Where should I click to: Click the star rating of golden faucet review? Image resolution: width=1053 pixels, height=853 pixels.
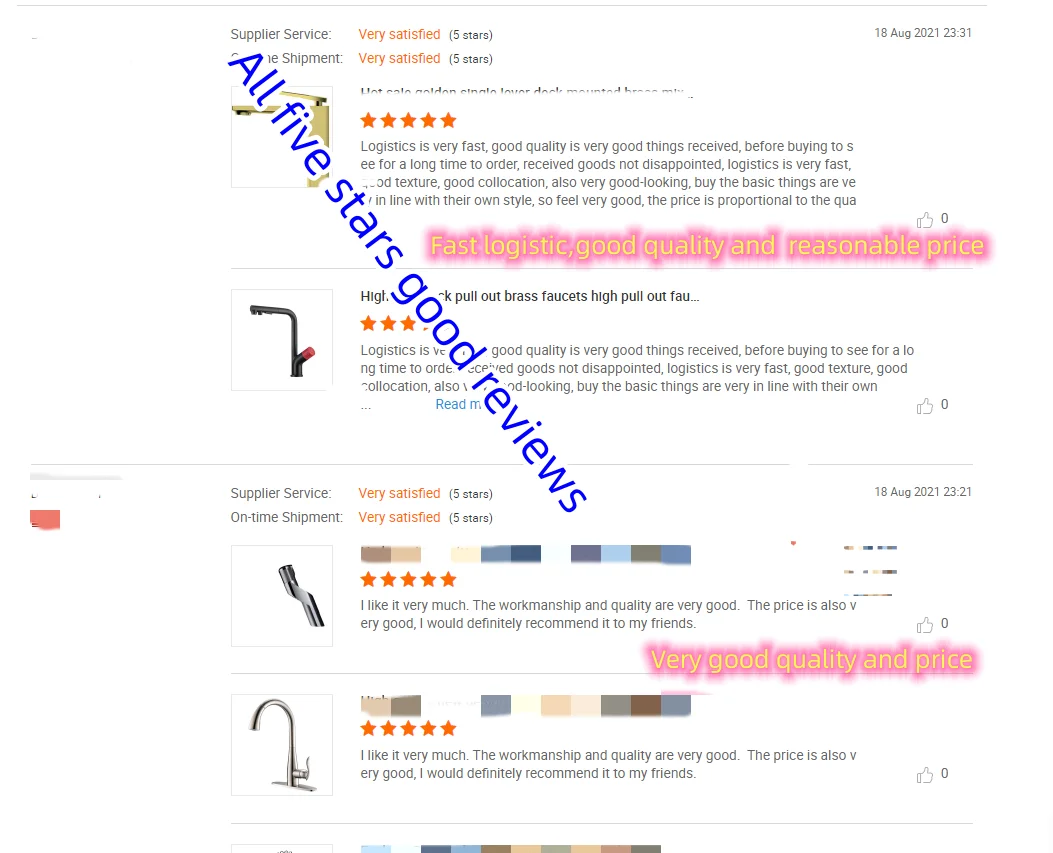point(408,121)
